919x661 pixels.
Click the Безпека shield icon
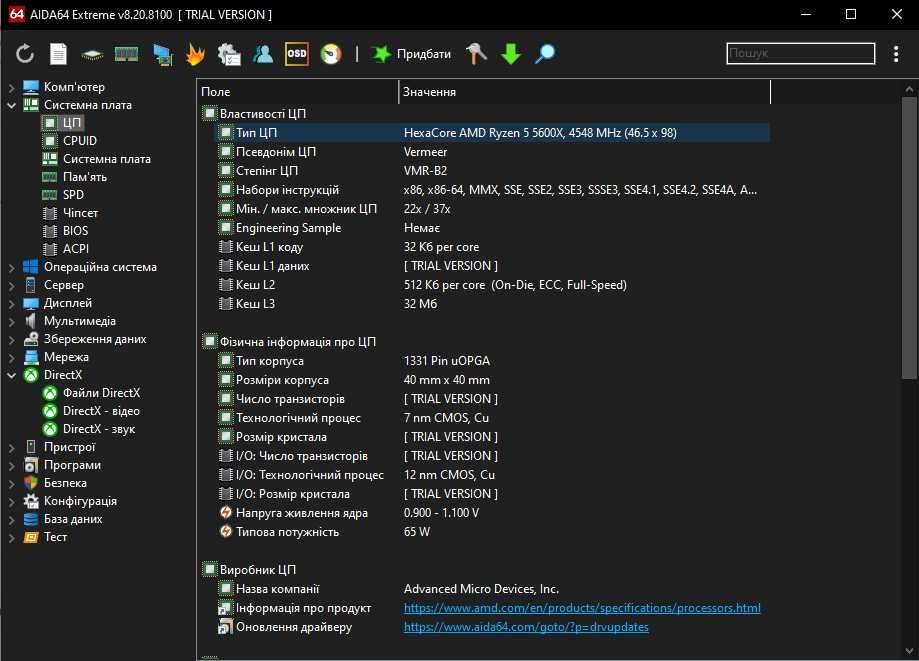(30, 483)
